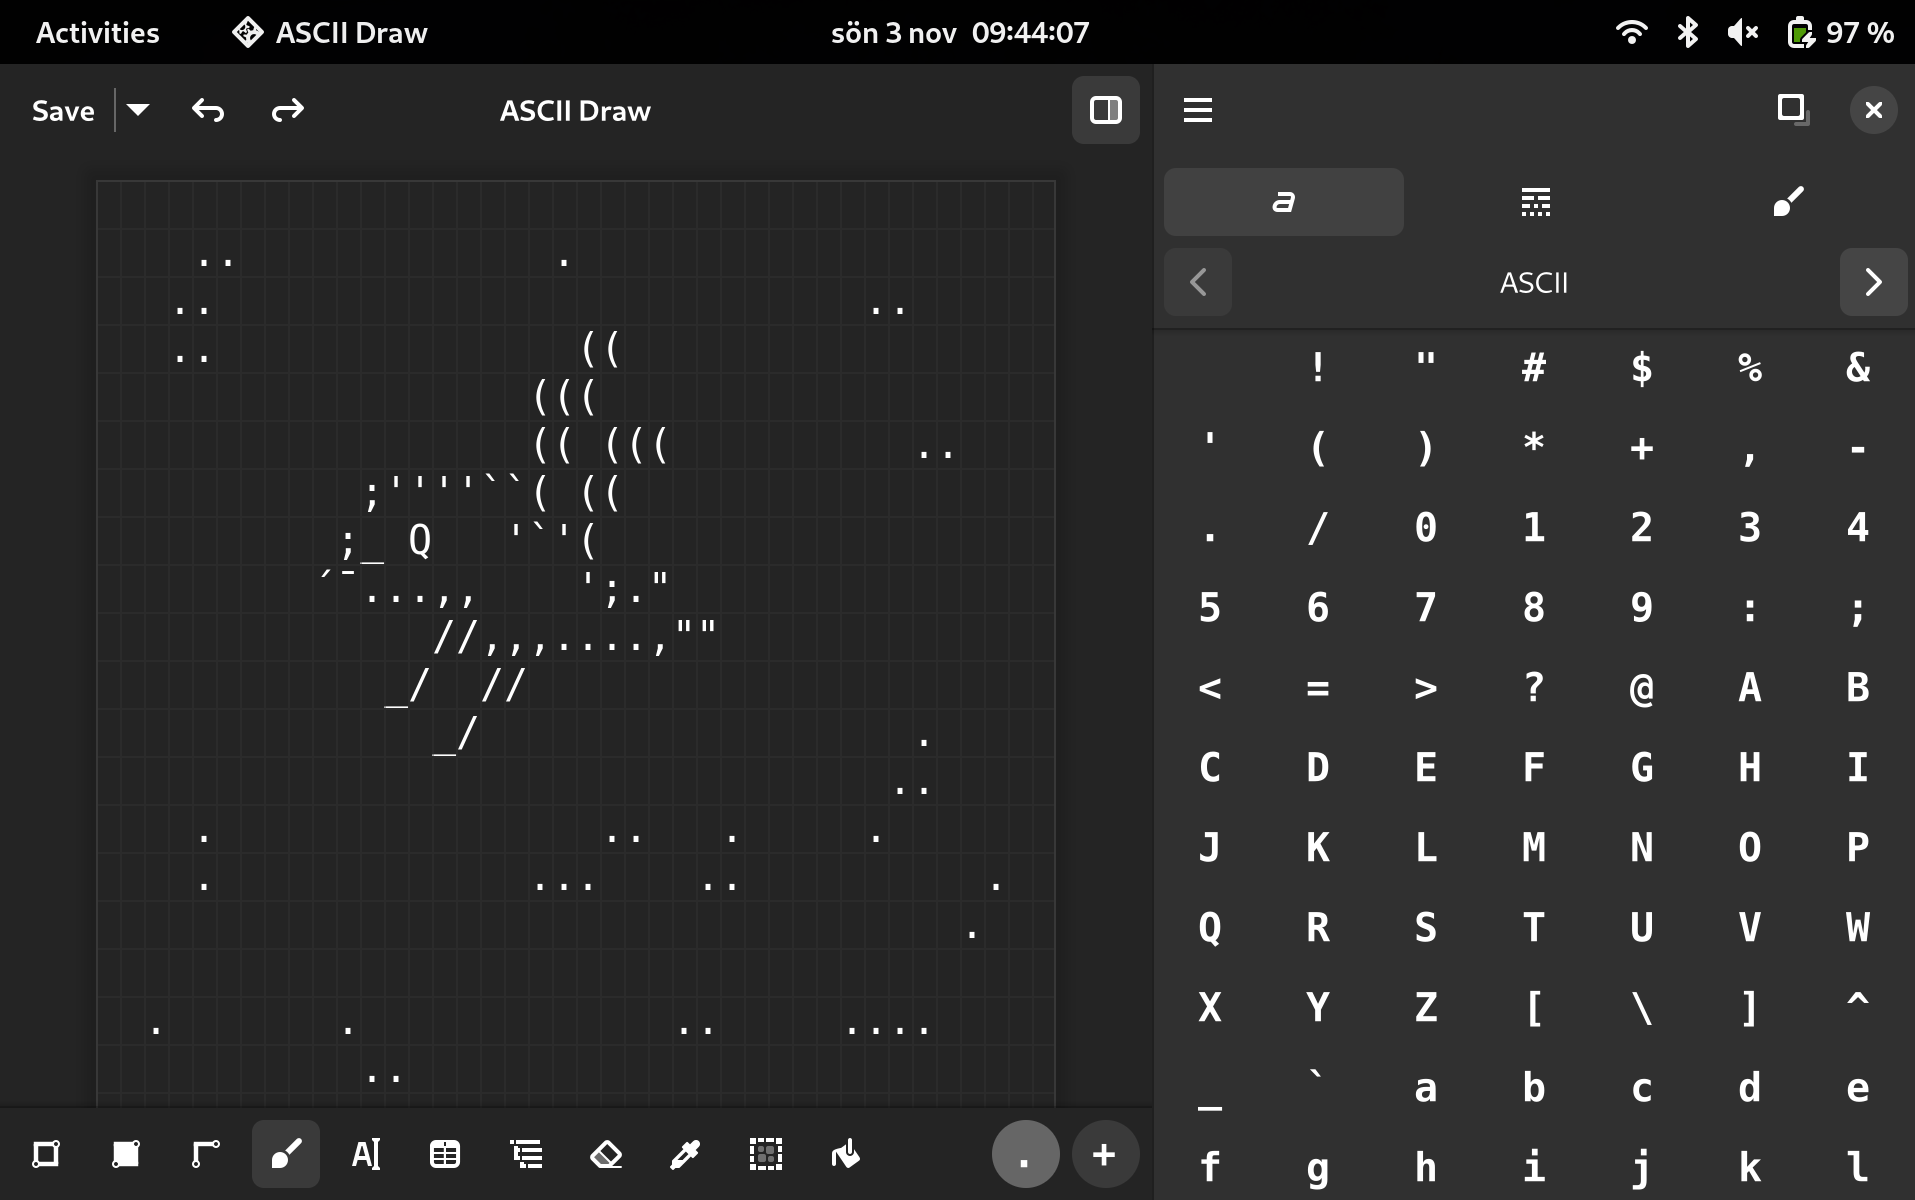Open the hamburger main menu
Image resolution: width=1915 pixels, height=1200 pixels.
[1198, 110]
